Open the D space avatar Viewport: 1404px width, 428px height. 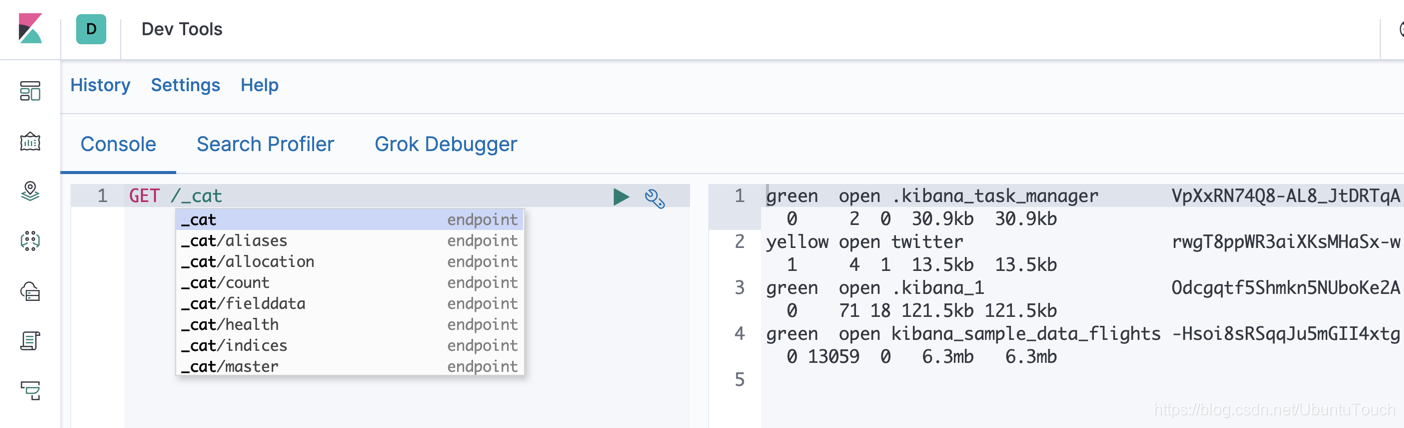click(x=91, y=29)
